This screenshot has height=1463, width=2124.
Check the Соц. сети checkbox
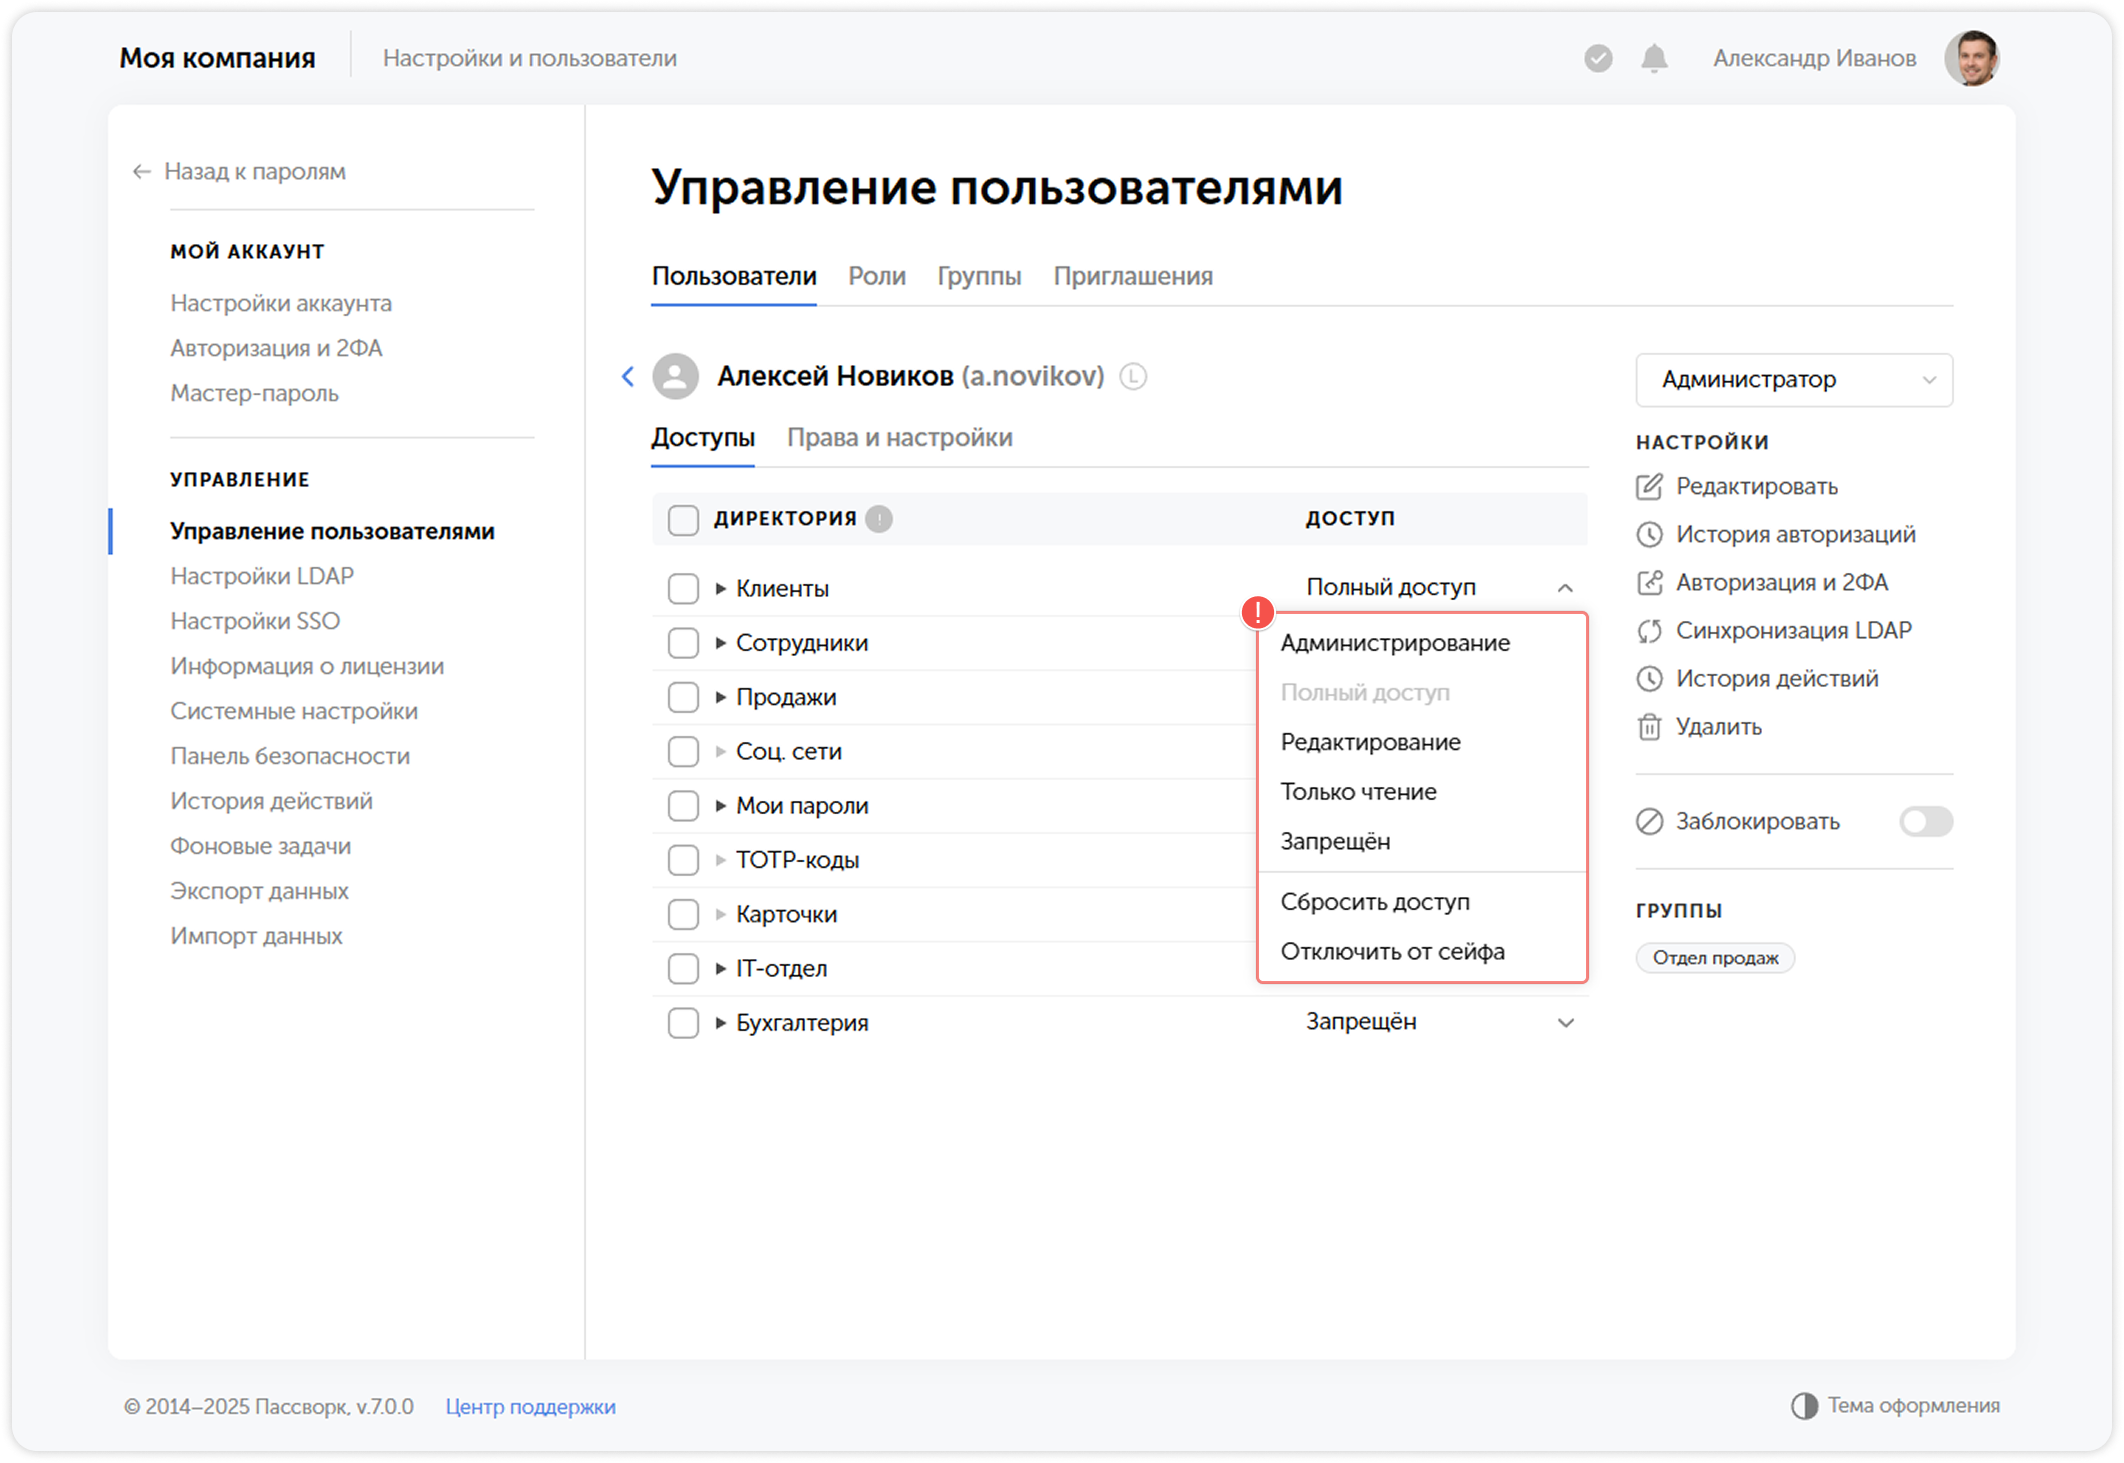tap(683, 751)
